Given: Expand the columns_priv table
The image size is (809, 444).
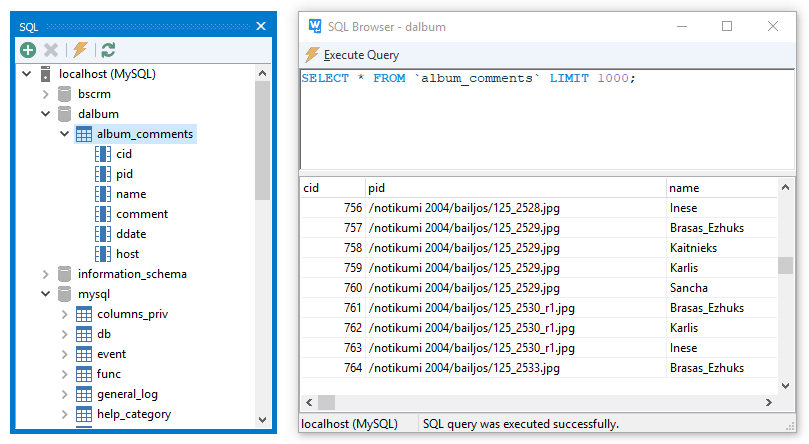Looking at the screenshot, I should coord(65,314).
